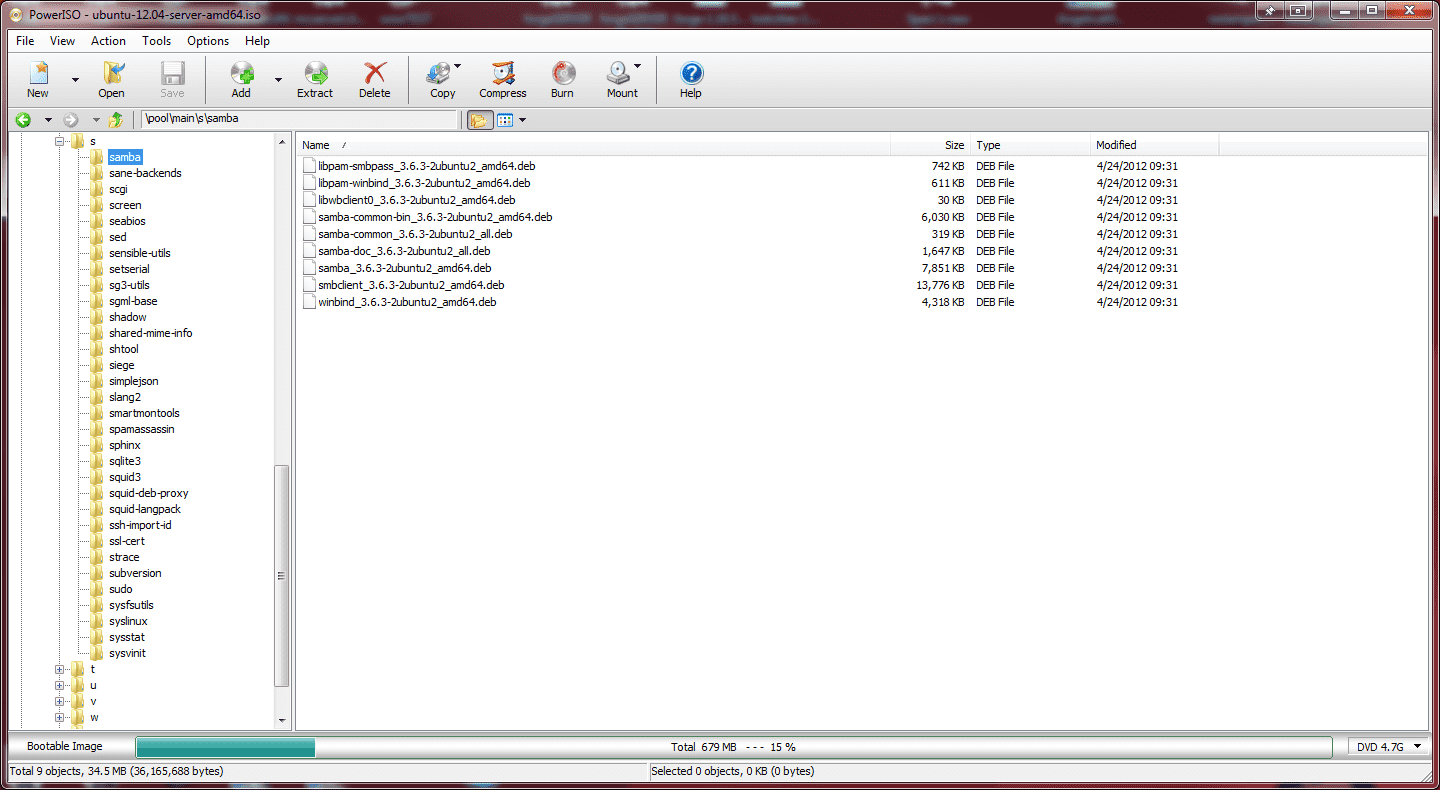Open the Copy dropdown arrow

click(457, 67)
